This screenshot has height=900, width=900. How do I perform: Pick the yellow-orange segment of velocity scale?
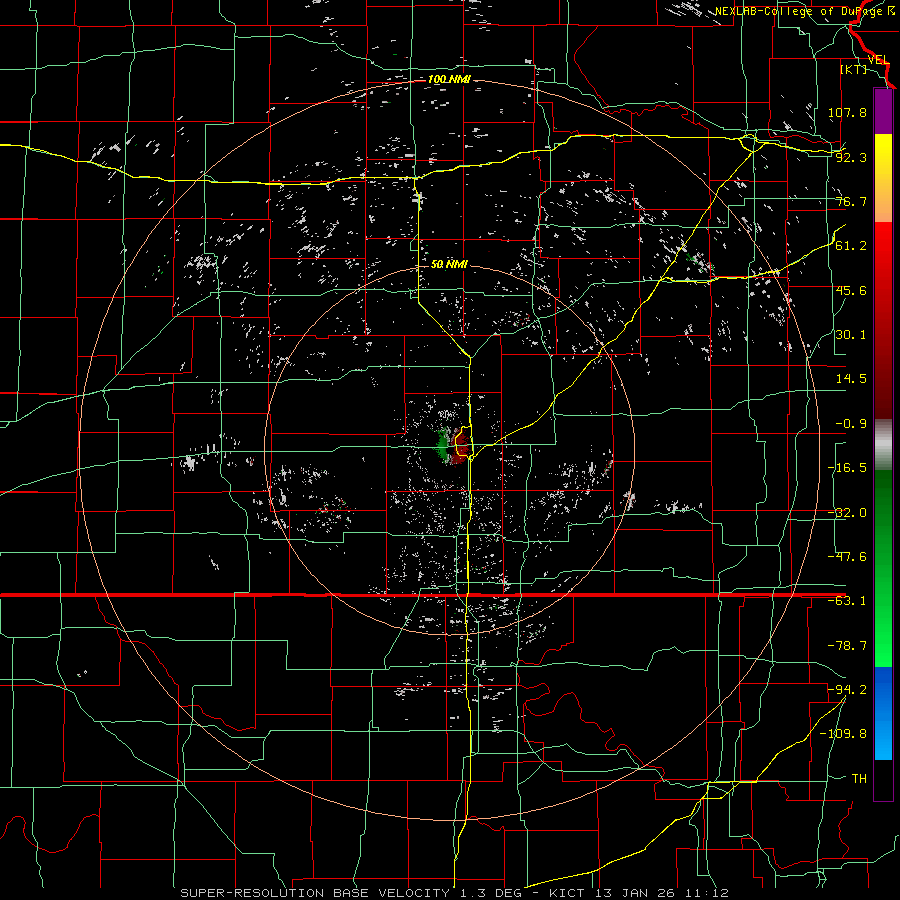click(x=883, y=178)
